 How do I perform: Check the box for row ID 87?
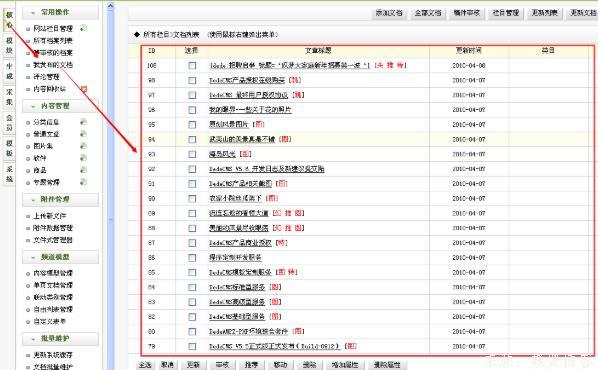(192, 243)
